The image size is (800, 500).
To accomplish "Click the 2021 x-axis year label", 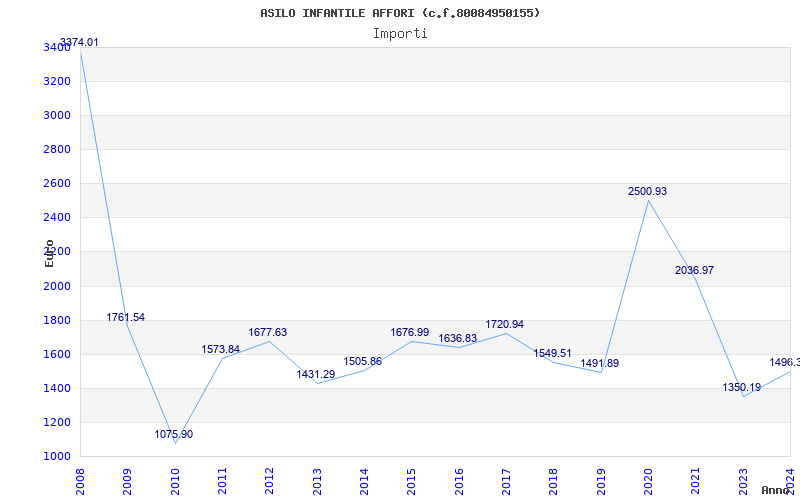I will [x=695, y=481].
